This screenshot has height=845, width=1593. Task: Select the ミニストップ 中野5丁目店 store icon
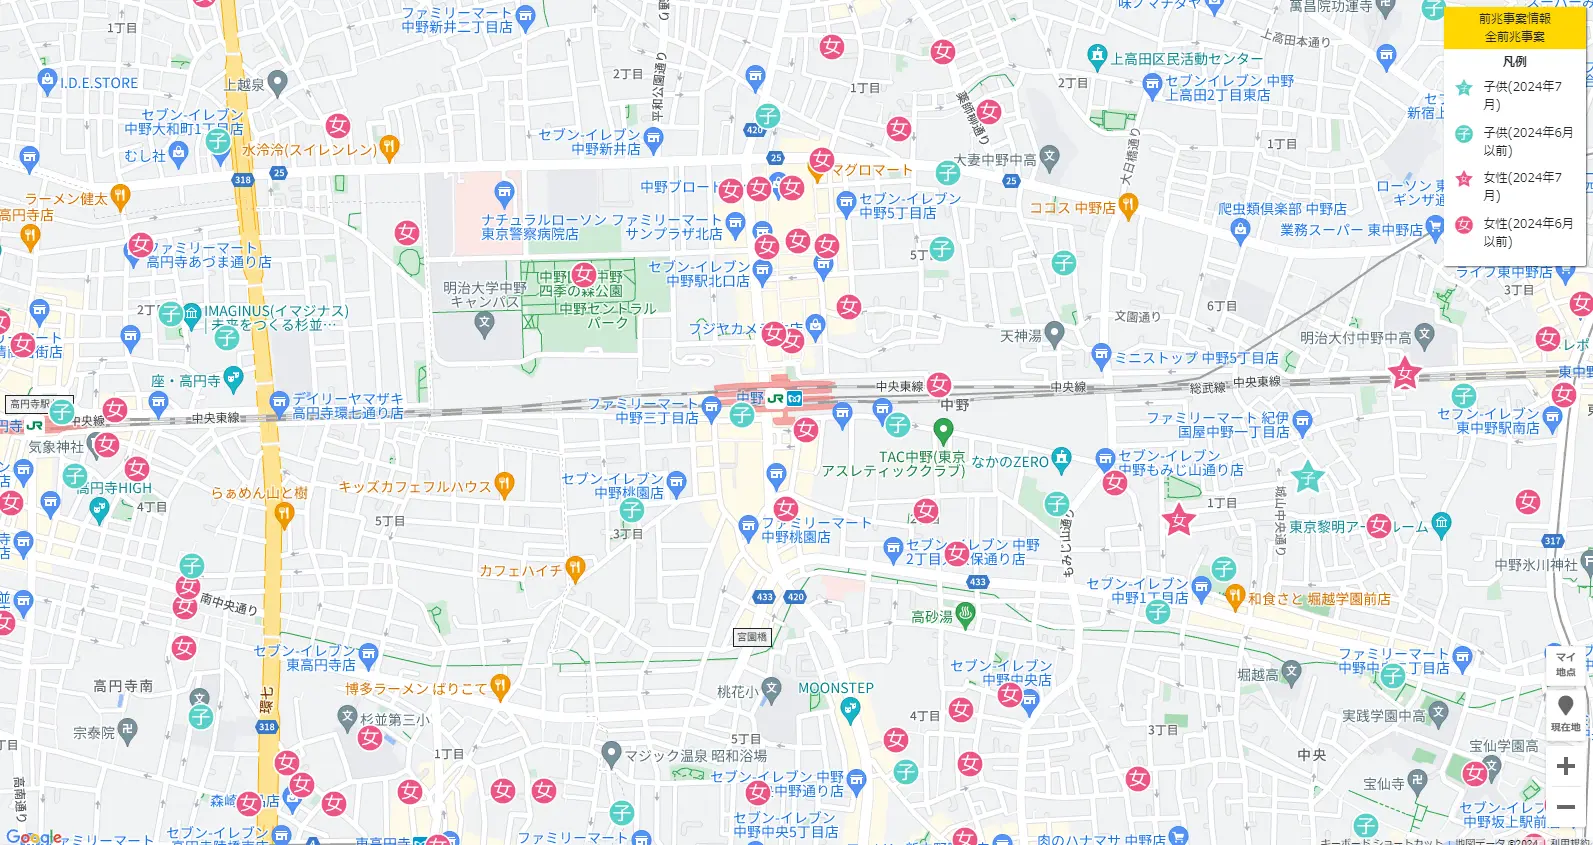tap(1101, 354)
